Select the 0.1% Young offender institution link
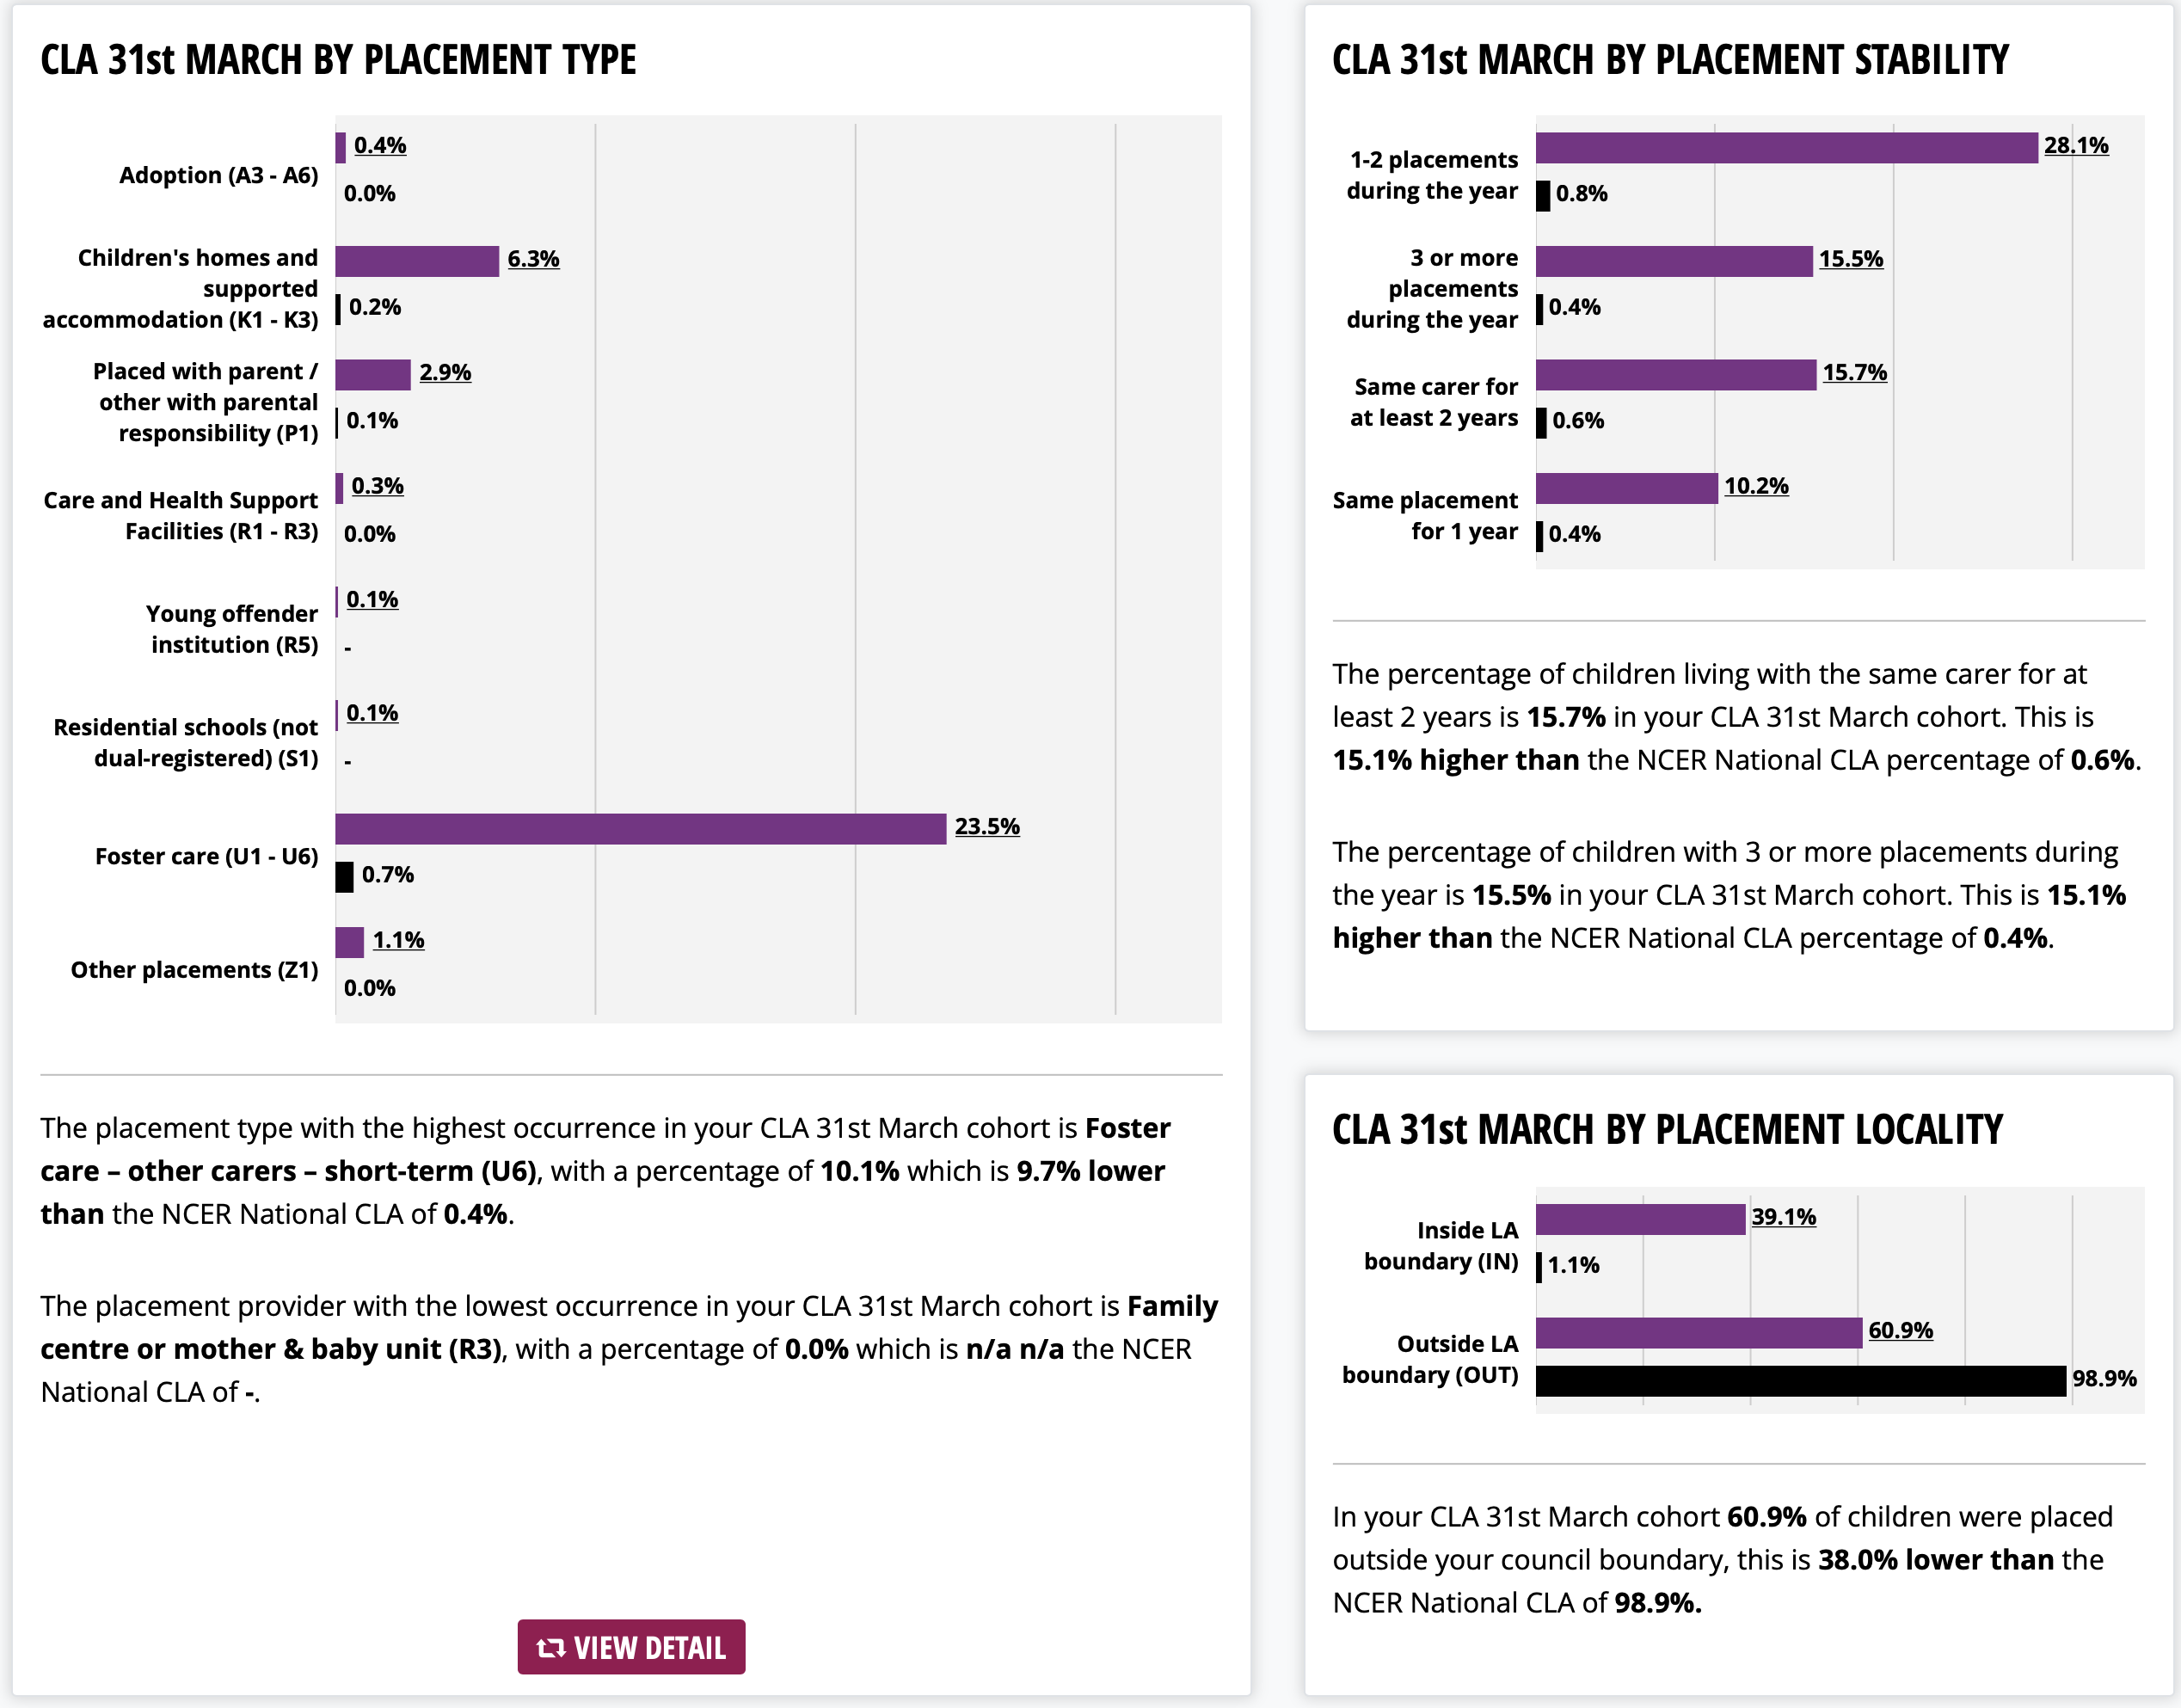This screenshot has height=1708, width=2181. coord(372,599)
